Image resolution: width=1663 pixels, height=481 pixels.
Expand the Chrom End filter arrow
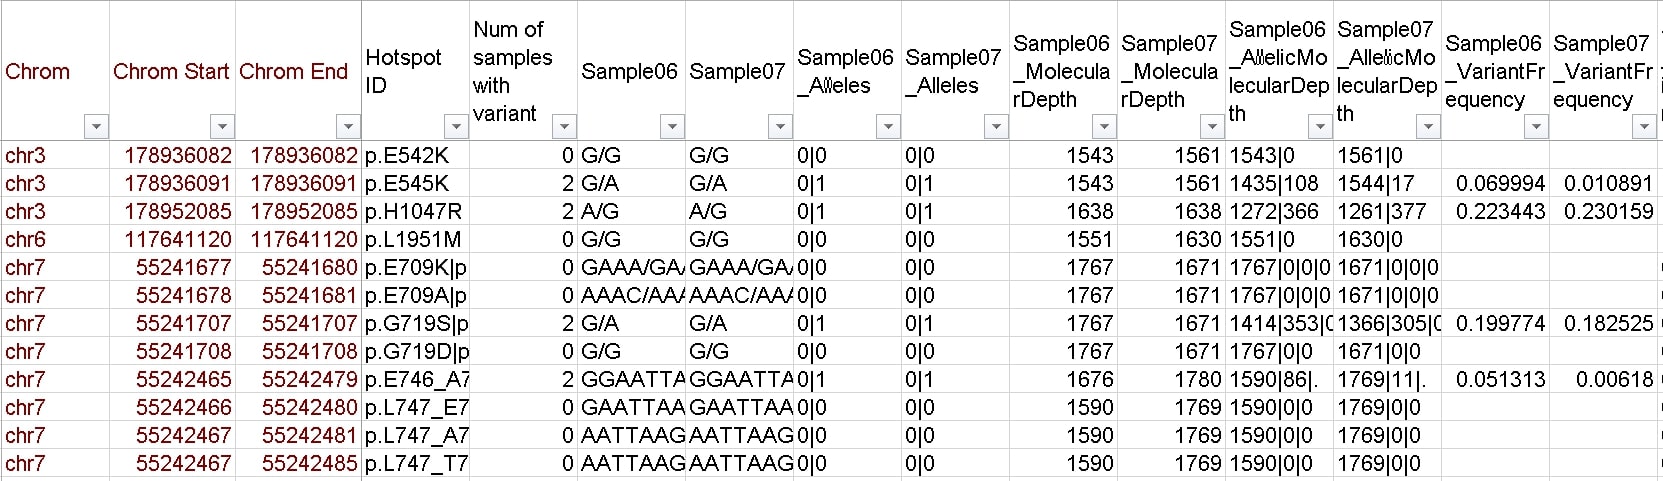click(348, 127)
